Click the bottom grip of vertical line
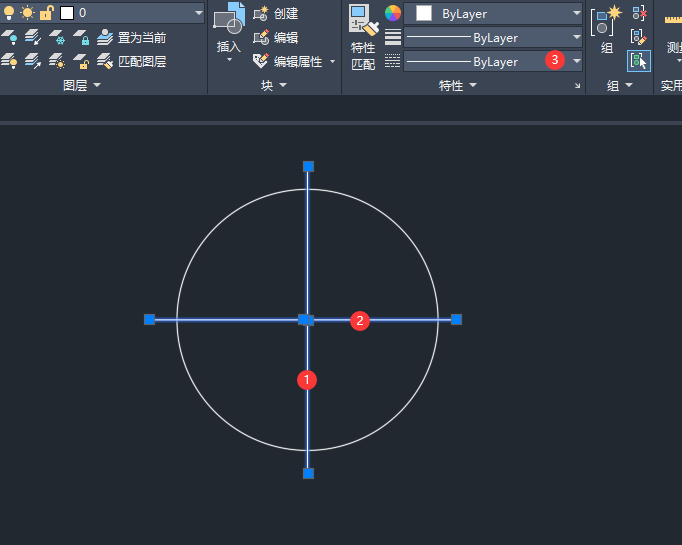The height and width of the screenshot is (545, 682). (308, 473)
